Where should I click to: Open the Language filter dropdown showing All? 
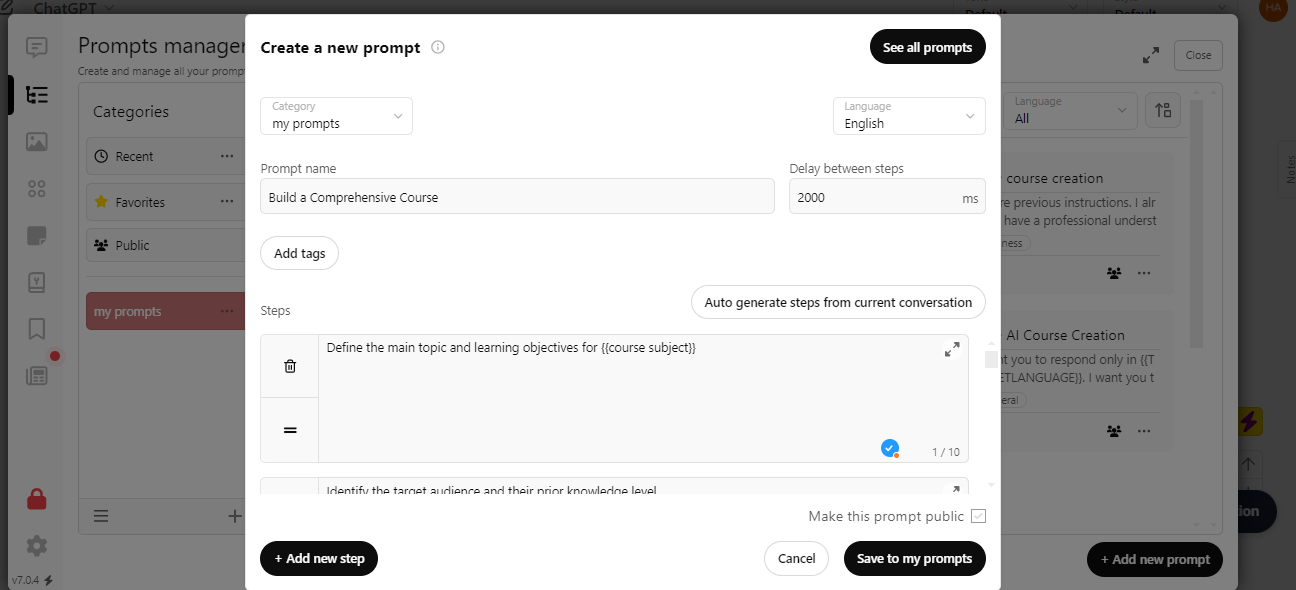point(1071,110)
